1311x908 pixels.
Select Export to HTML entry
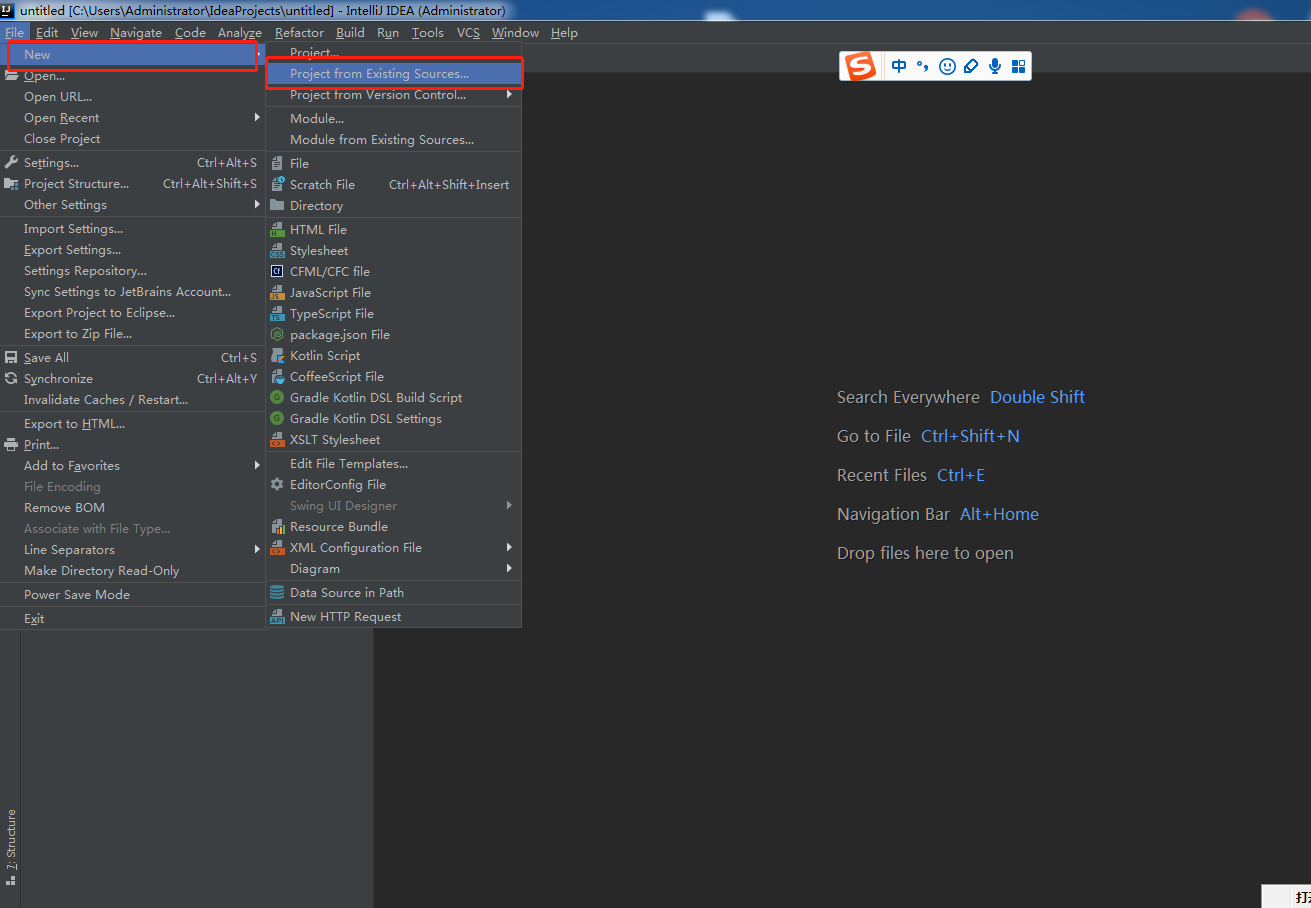(132, 424)
